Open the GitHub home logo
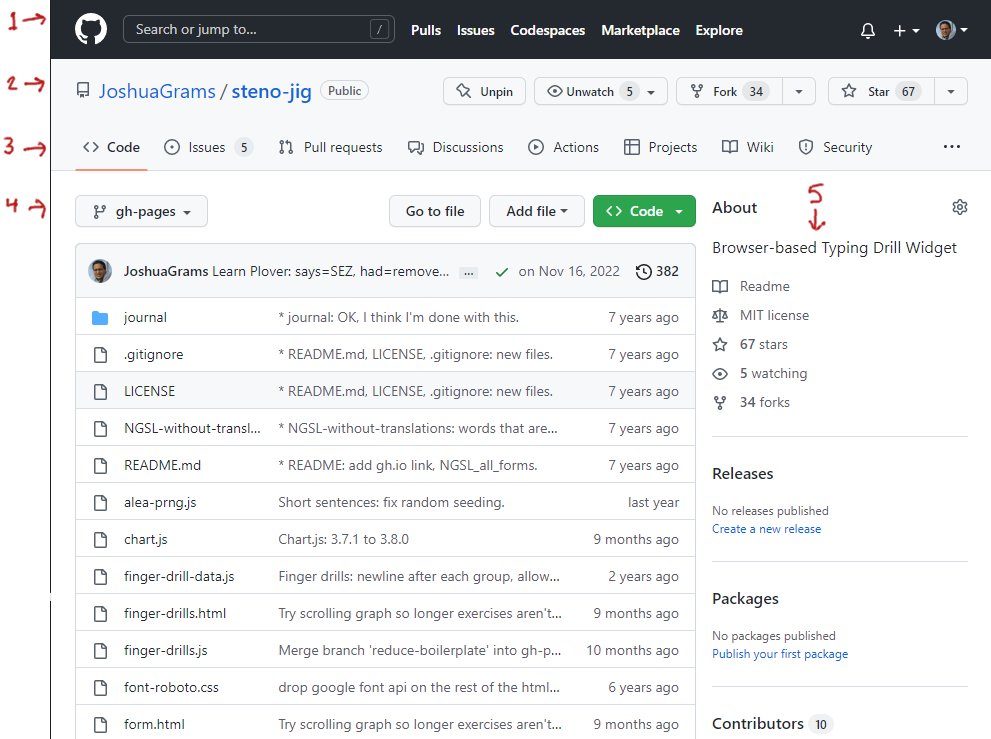Screen dimensions: 991x739 click(x=91, y=30)
